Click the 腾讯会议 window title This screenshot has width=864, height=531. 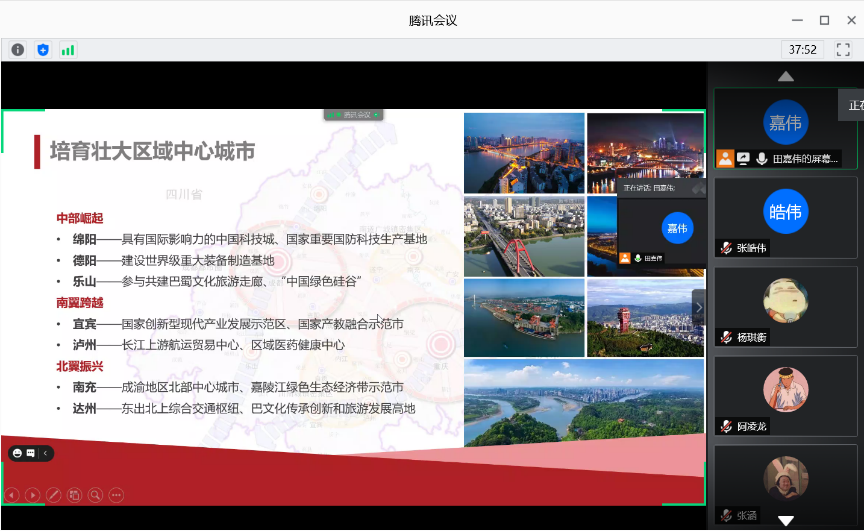click(x=433, y=20)
